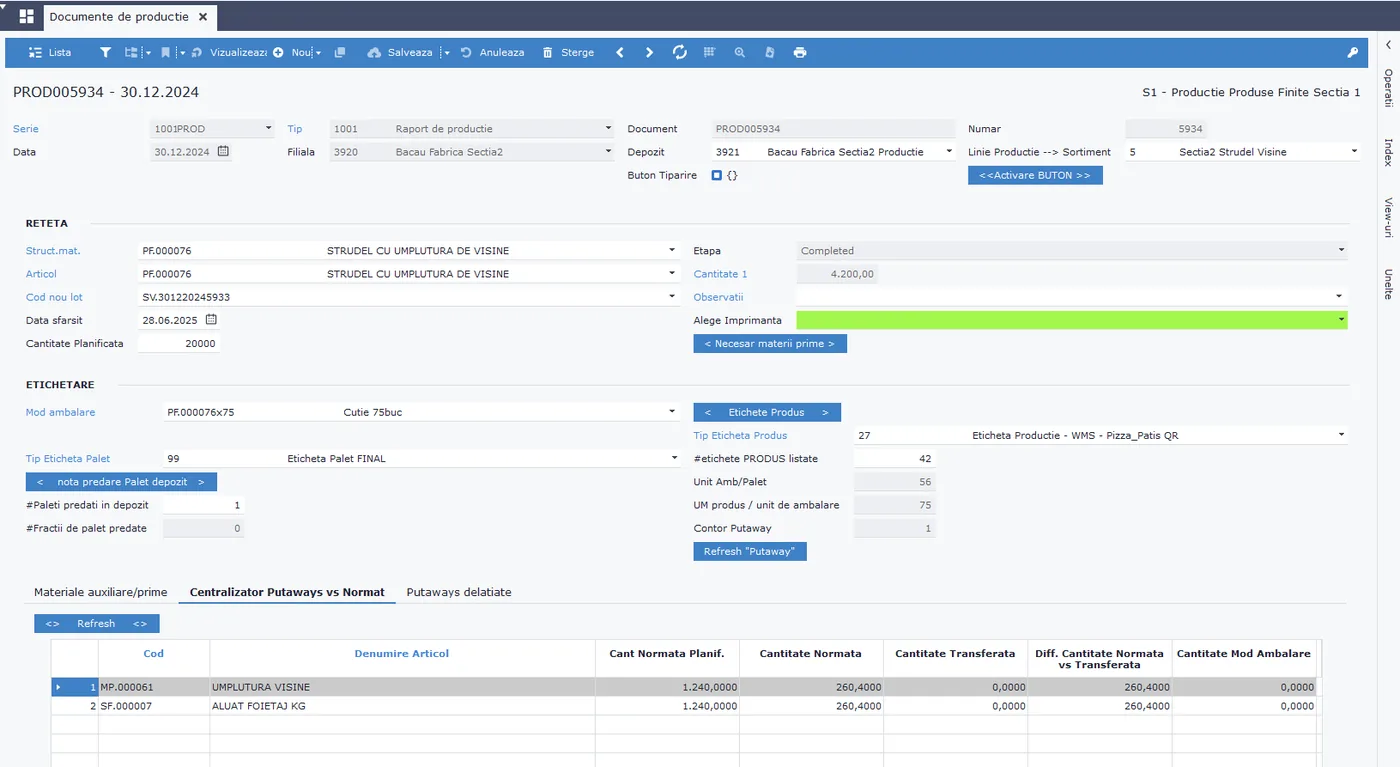The height and width of the screenshot is (767, 1400).
Task: Click the Cantitate Planificata input field
Action: (x=178, y=343)
